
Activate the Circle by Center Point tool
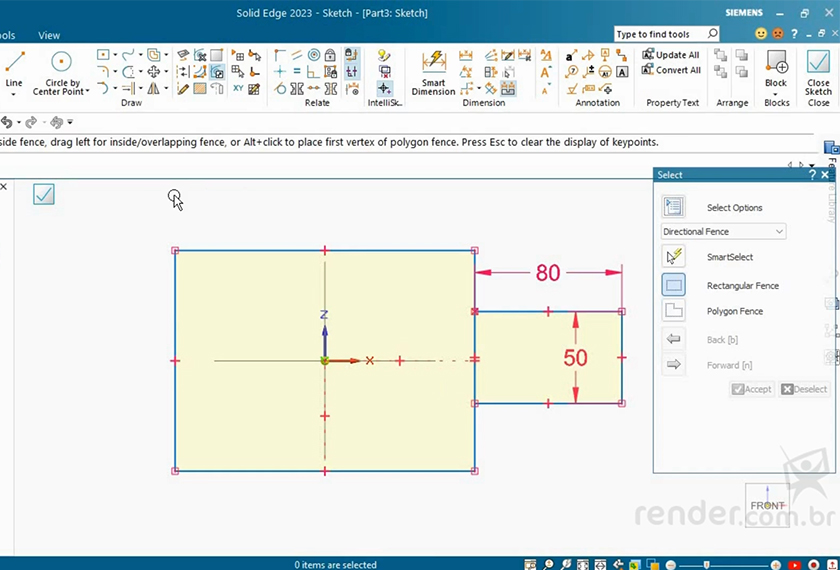62,64
